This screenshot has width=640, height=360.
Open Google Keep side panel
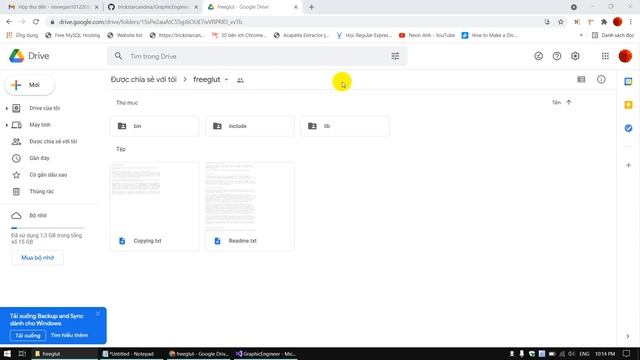pyautogui.click(x=628, y=105)
